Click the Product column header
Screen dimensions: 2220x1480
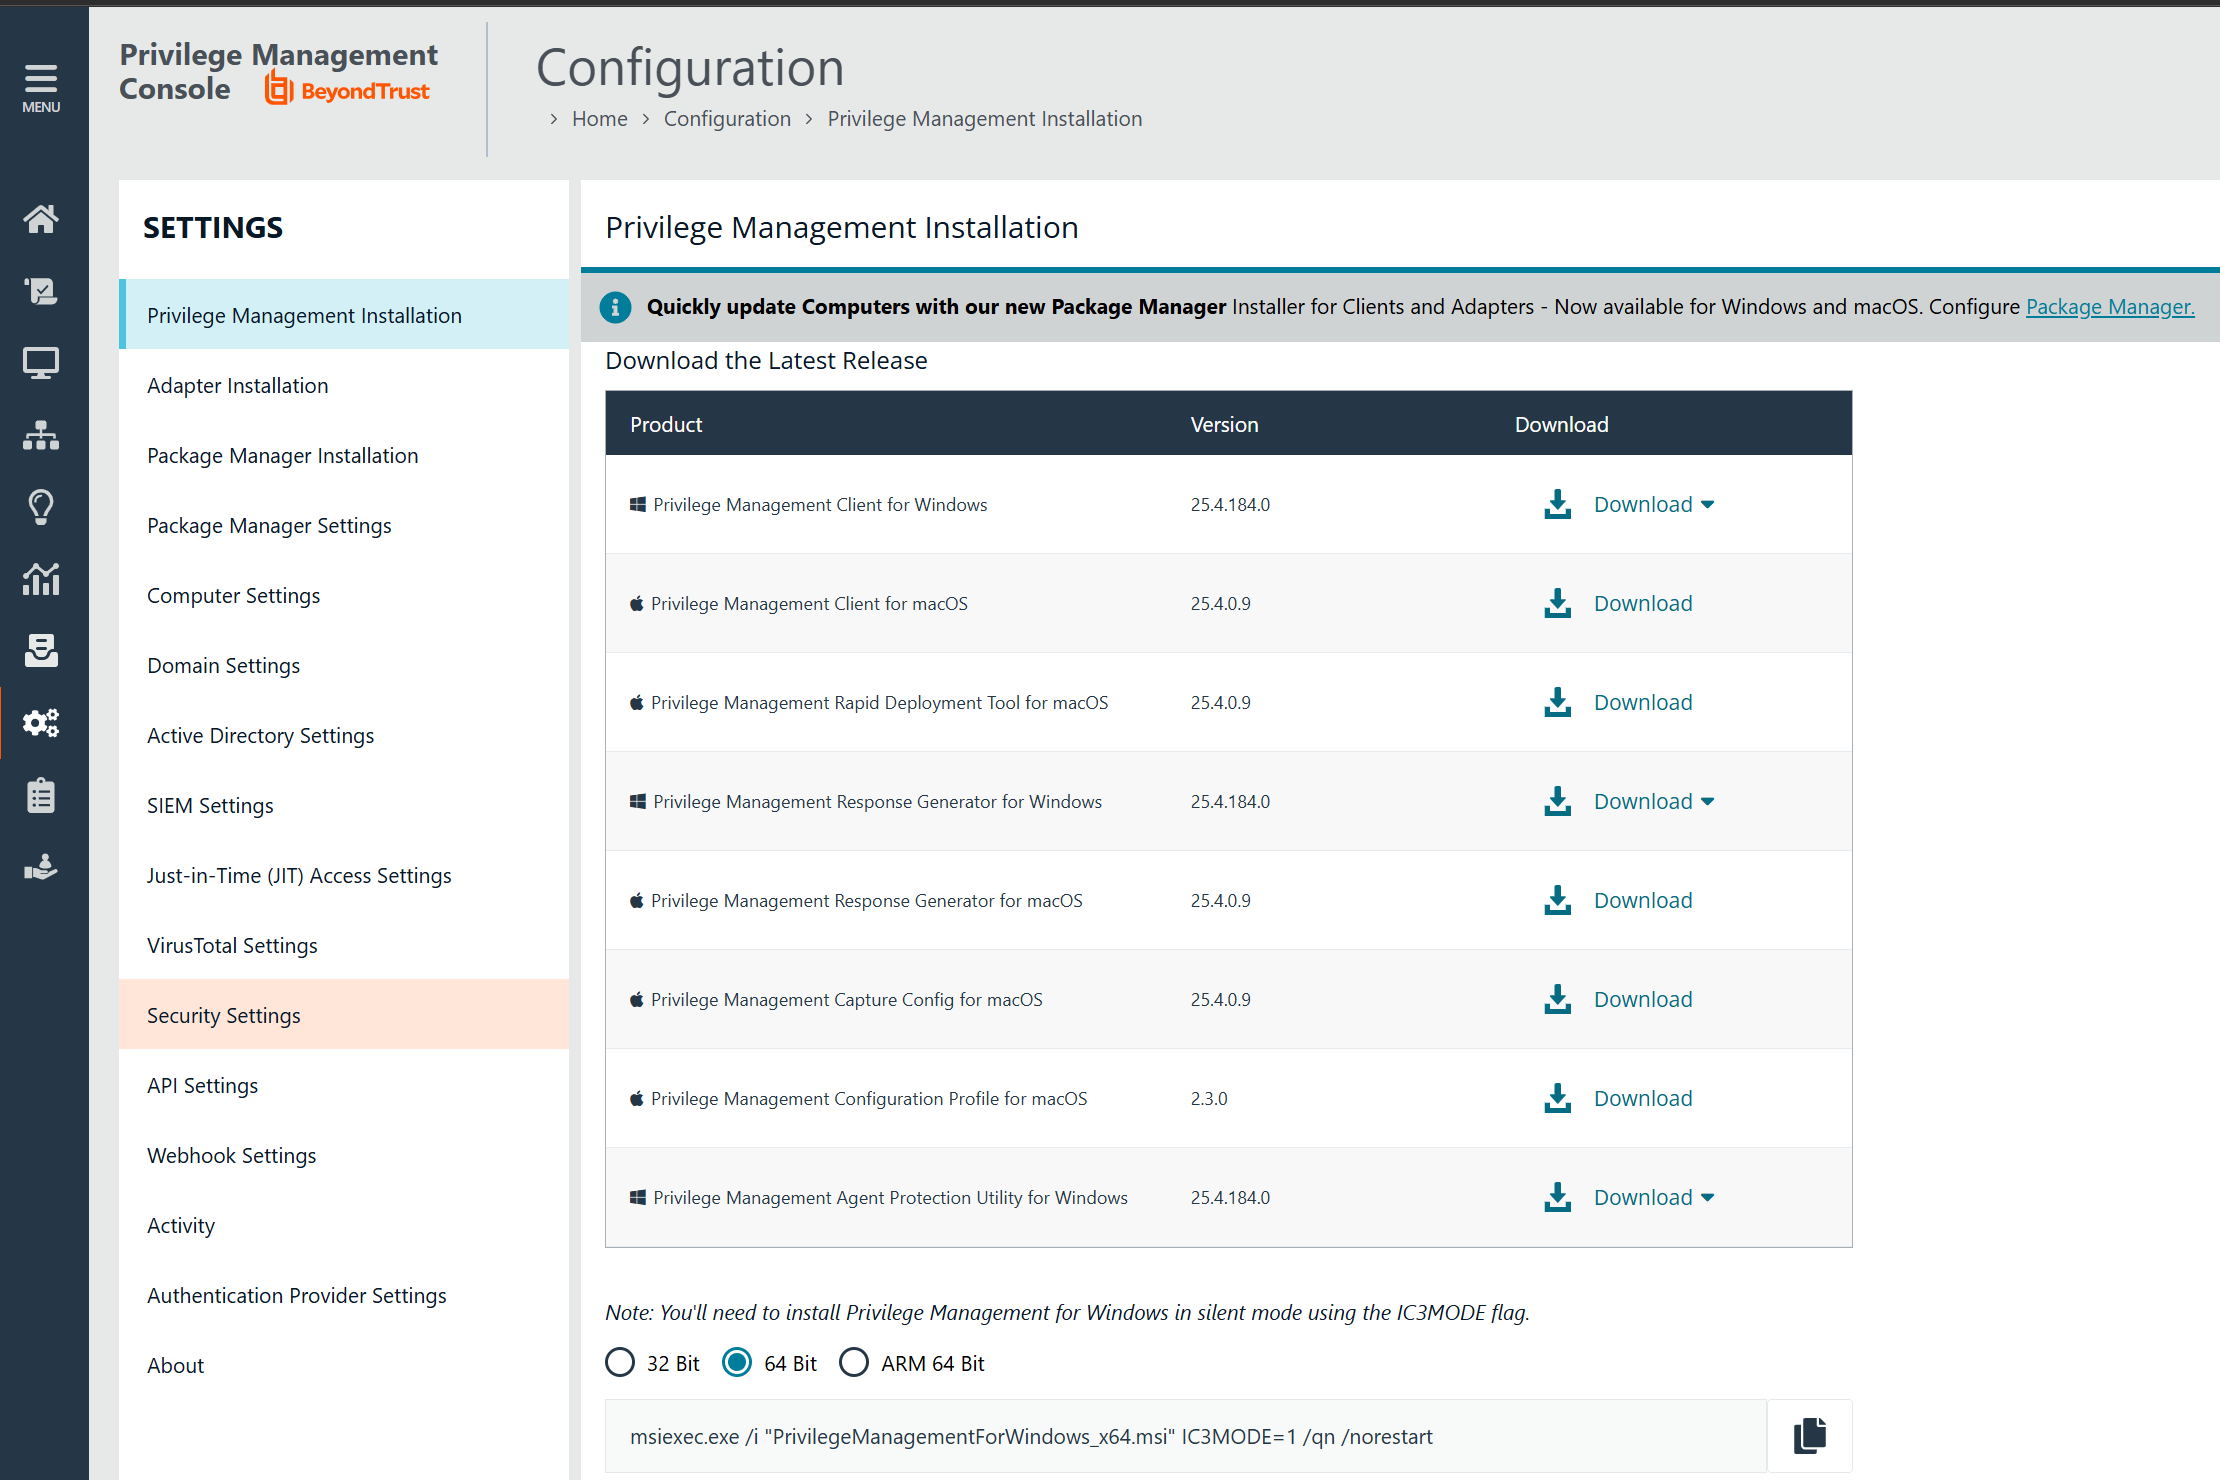tap(666, 424)
